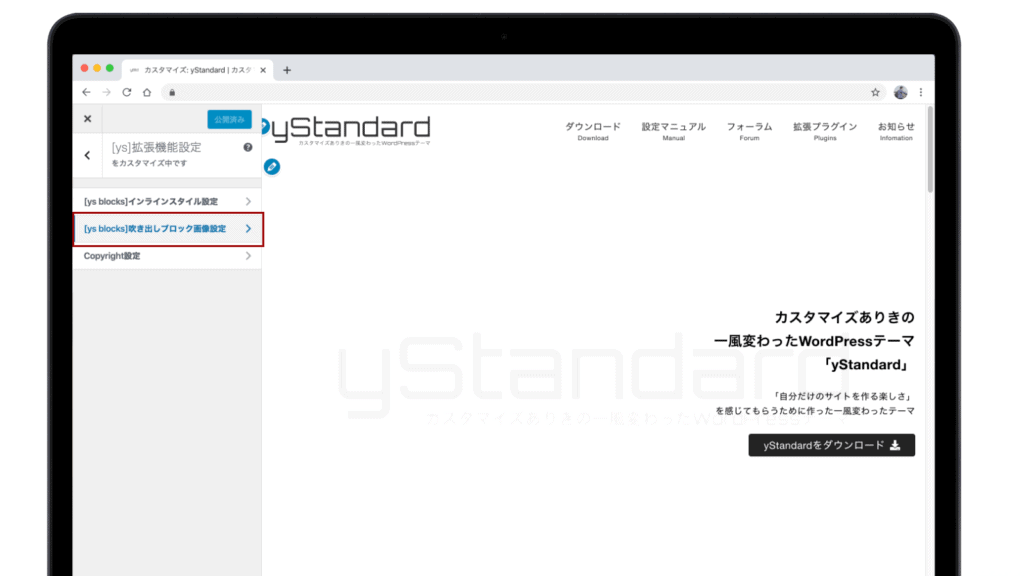The height and width of the screenshot is (576, 1024).
Task: Open [ys blocks]インラインスタイル設定 section
Action: 167,201
